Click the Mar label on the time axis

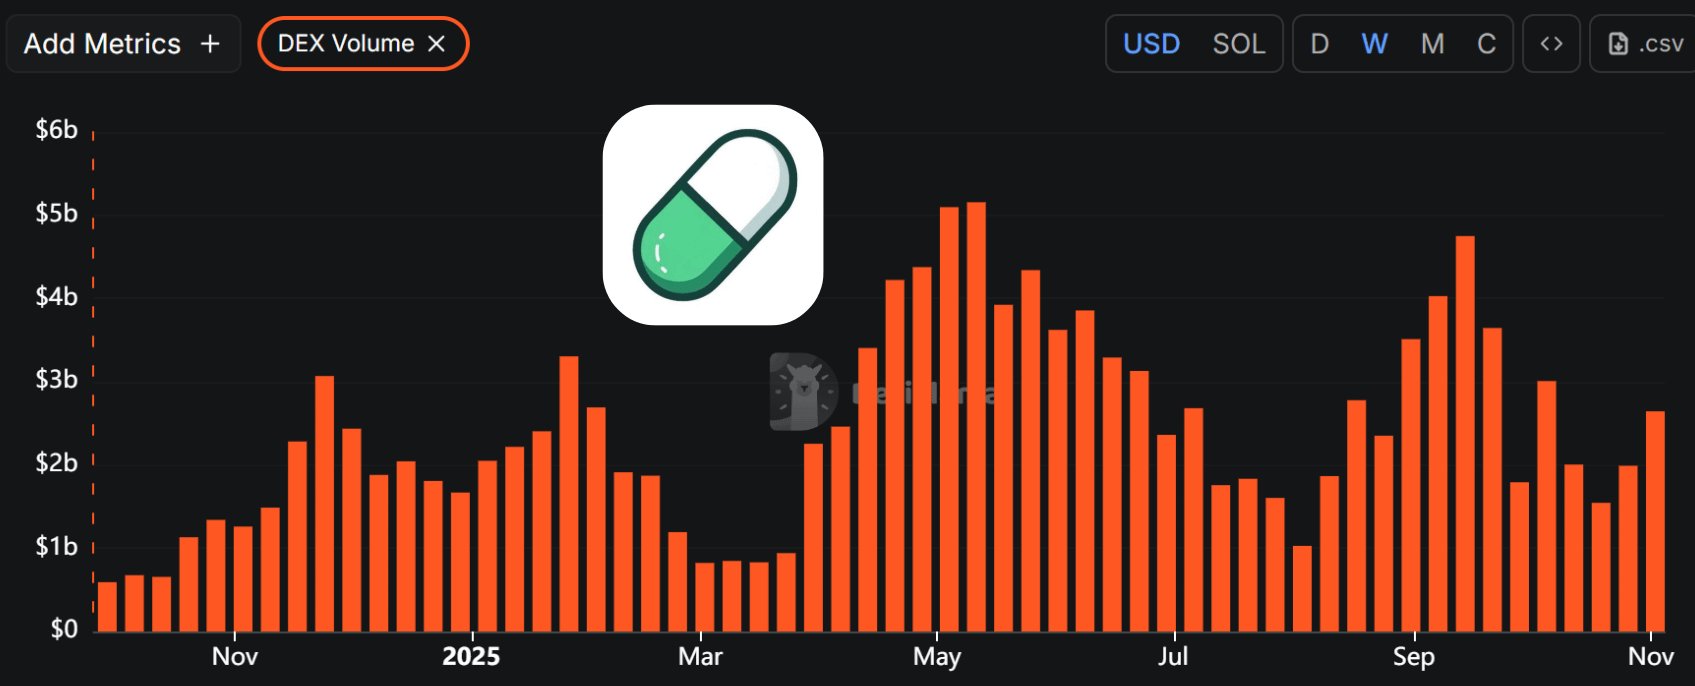700,657
